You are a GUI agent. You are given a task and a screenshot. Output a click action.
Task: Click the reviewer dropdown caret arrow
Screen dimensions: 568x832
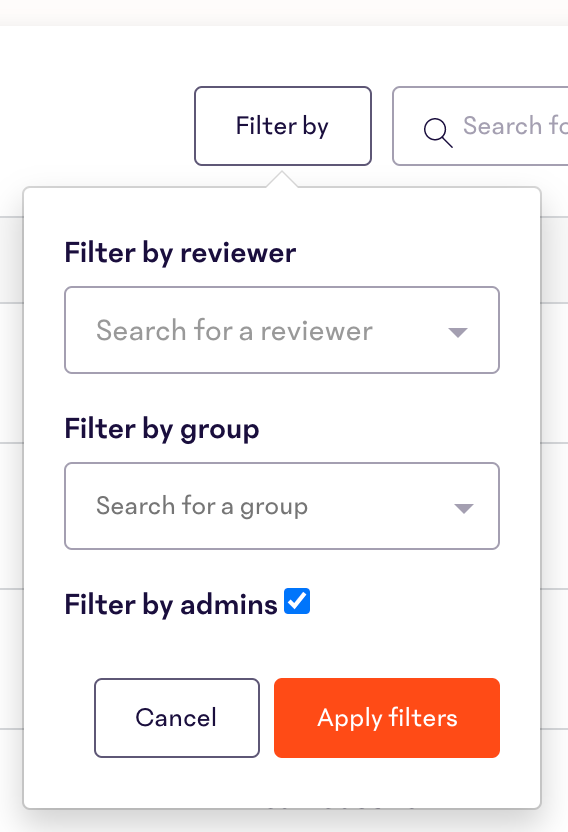pyautogui.click(x=458, y=333)
